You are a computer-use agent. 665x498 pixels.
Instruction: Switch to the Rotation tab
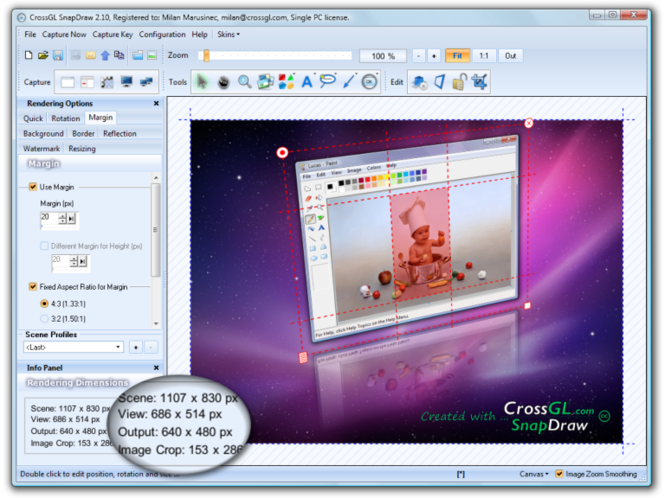tap(66, 118)
